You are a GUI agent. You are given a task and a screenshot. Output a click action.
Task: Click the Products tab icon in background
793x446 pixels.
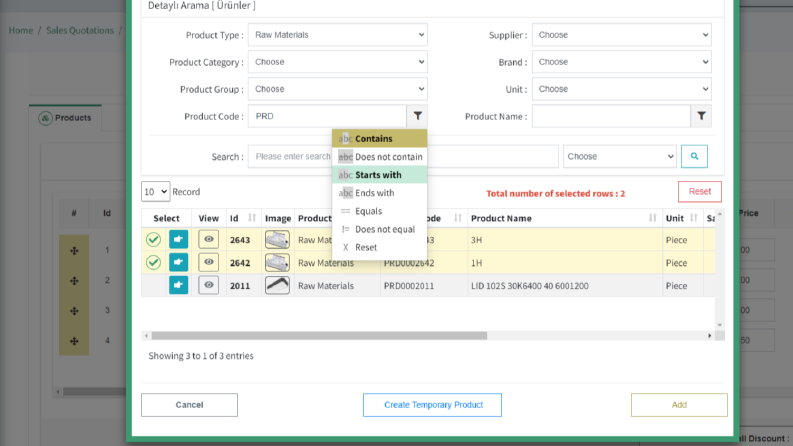pyautogui.click(x=45, y=118)
